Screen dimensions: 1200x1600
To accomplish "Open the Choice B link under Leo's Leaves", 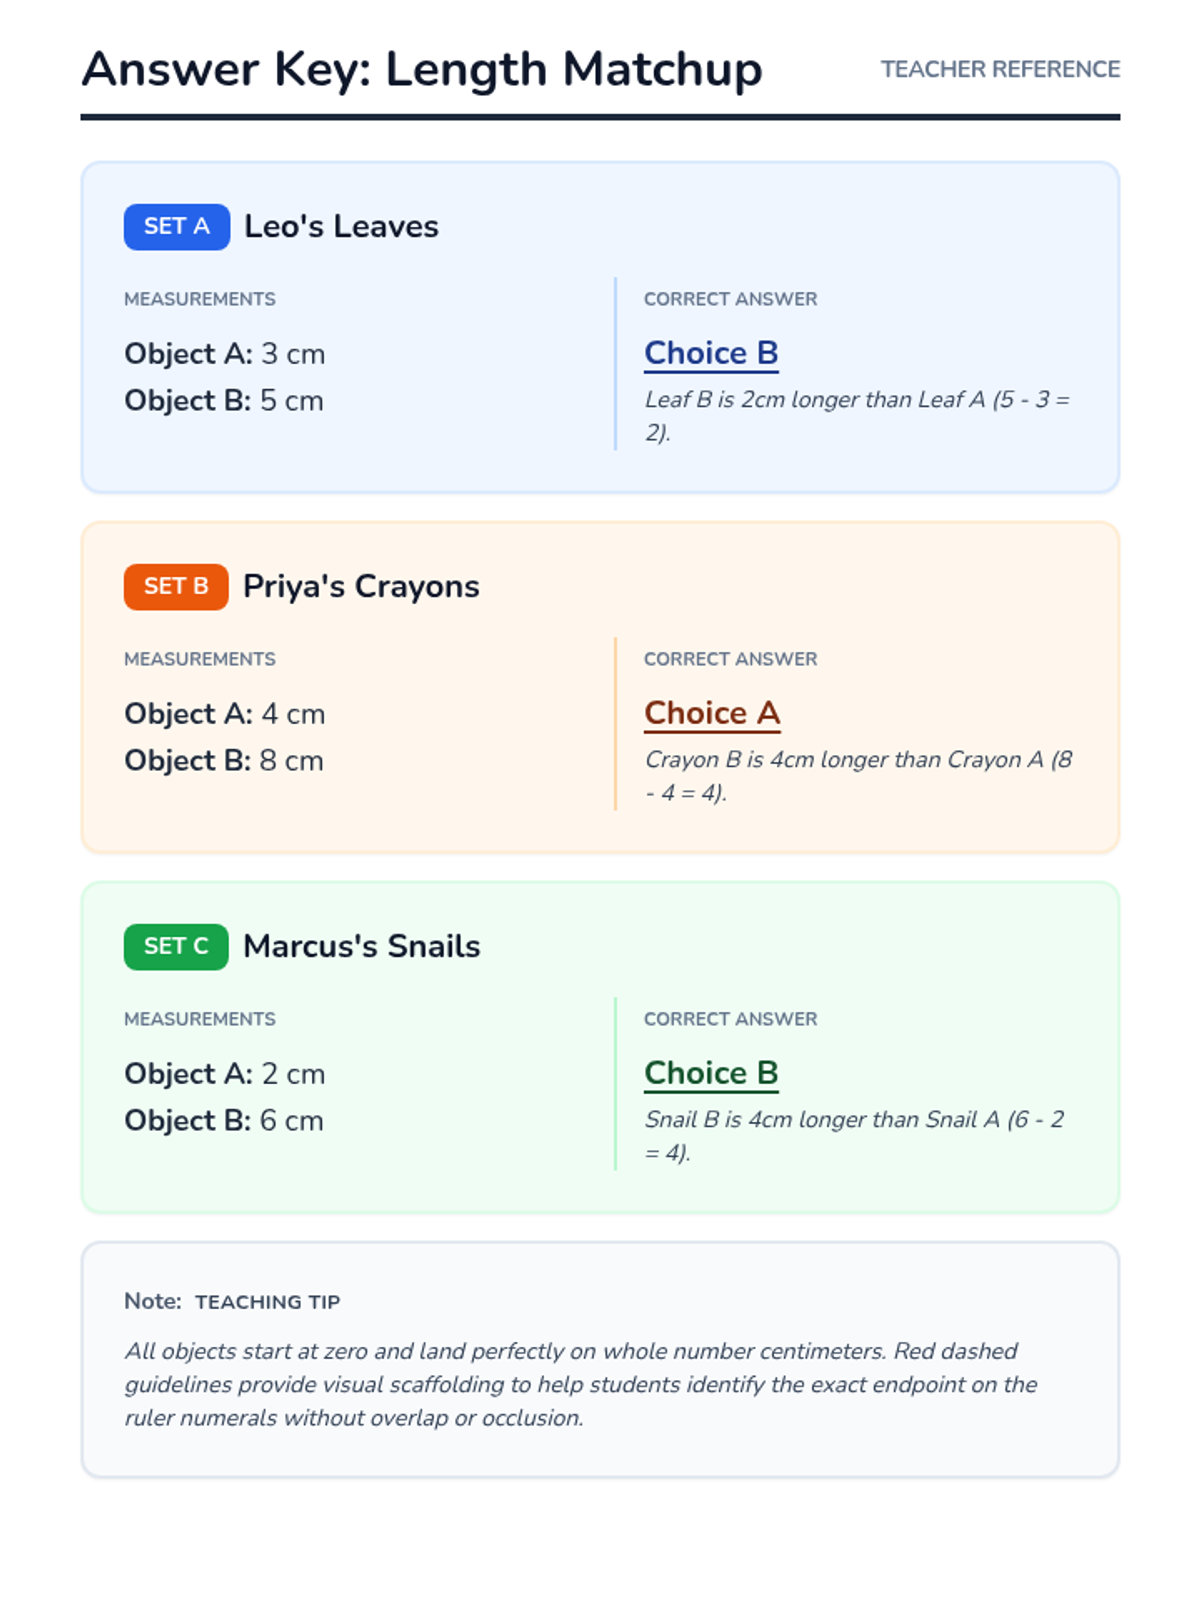I will pos(711,354).
